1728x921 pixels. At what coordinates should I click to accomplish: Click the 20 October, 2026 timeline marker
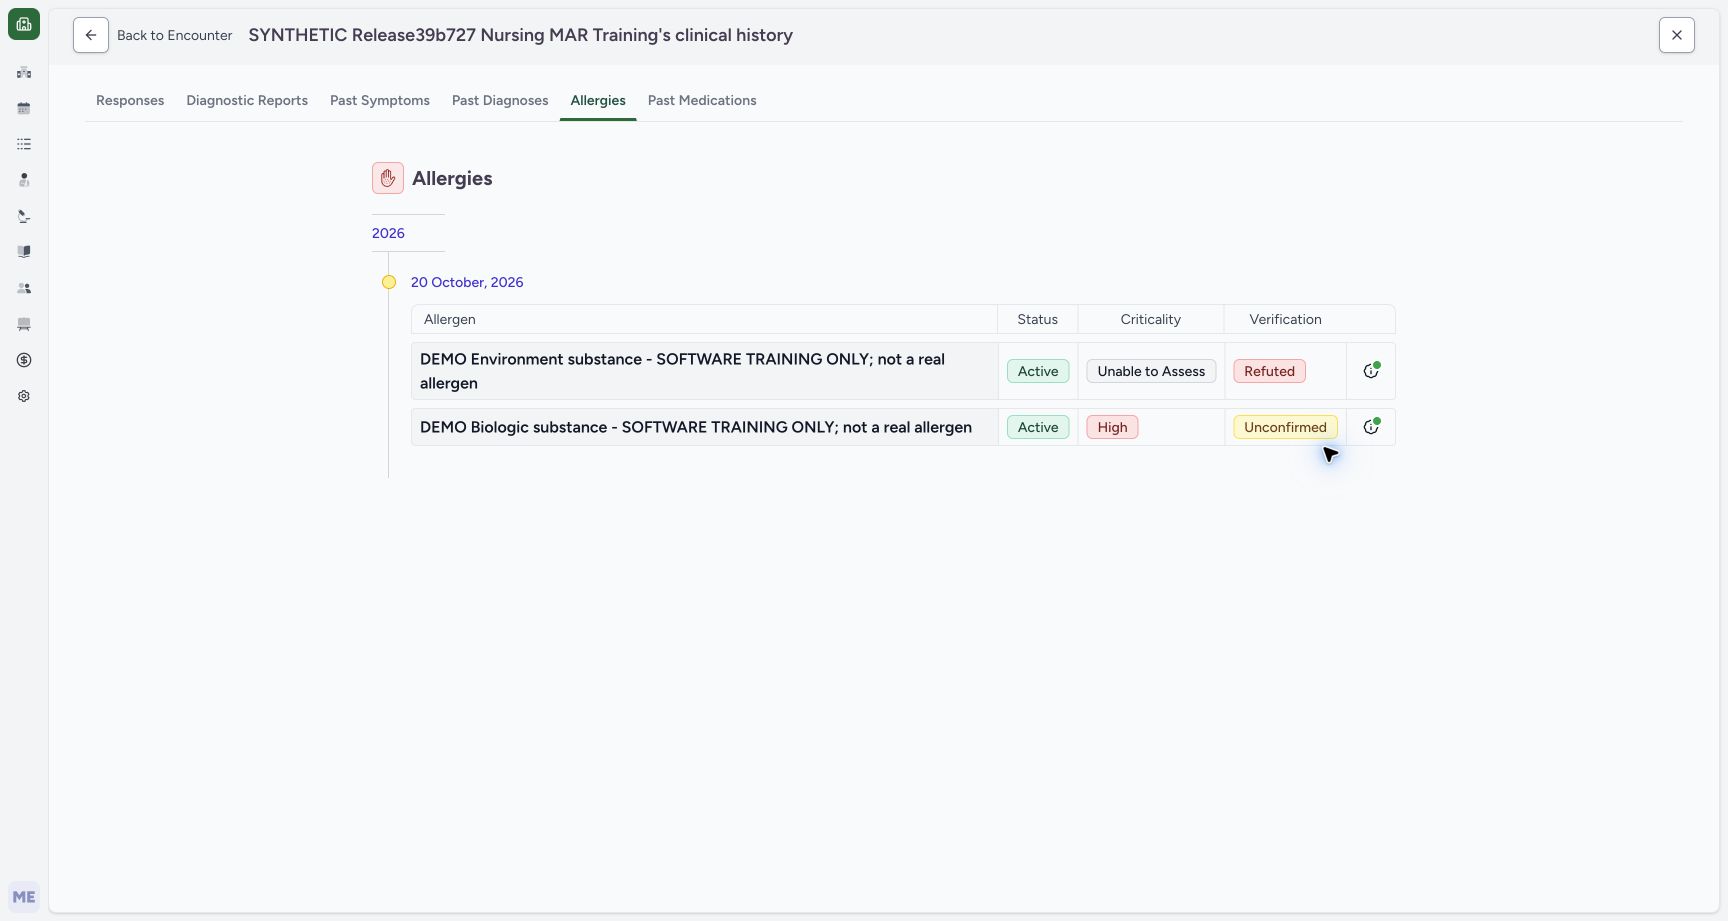[389, 282]
